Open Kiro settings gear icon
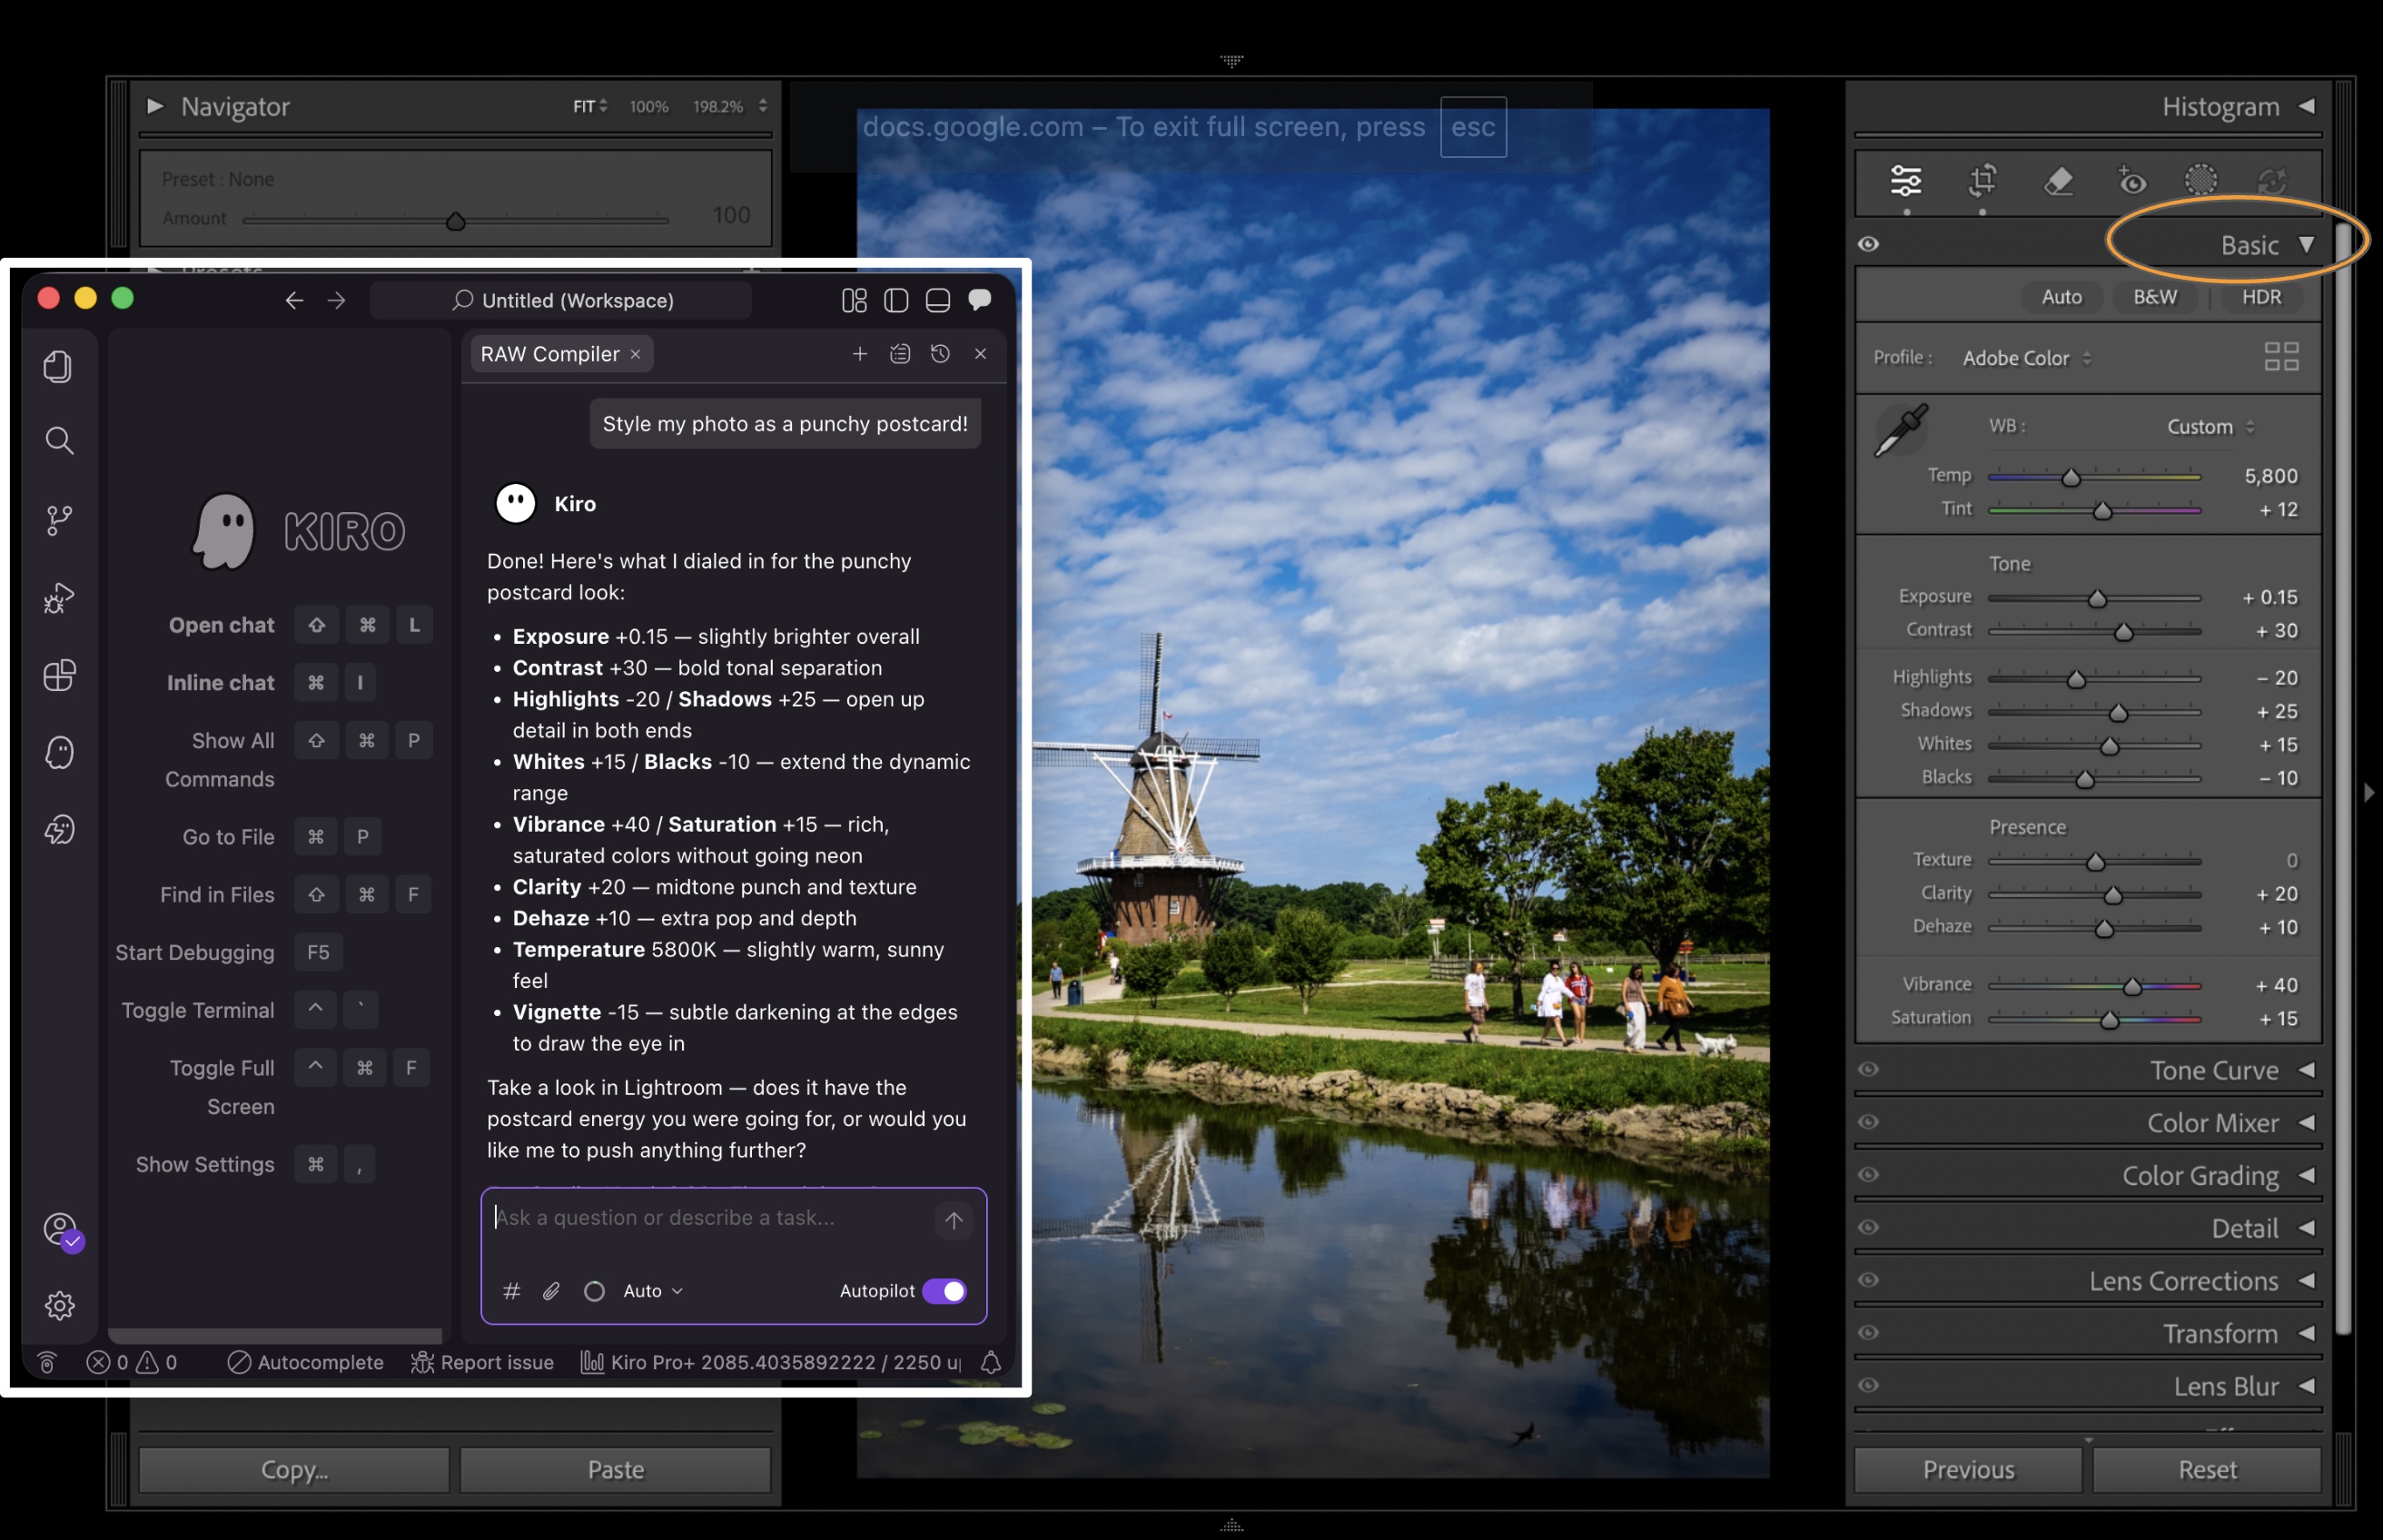2383x1540 pixels. click(x=59, y=1305)
